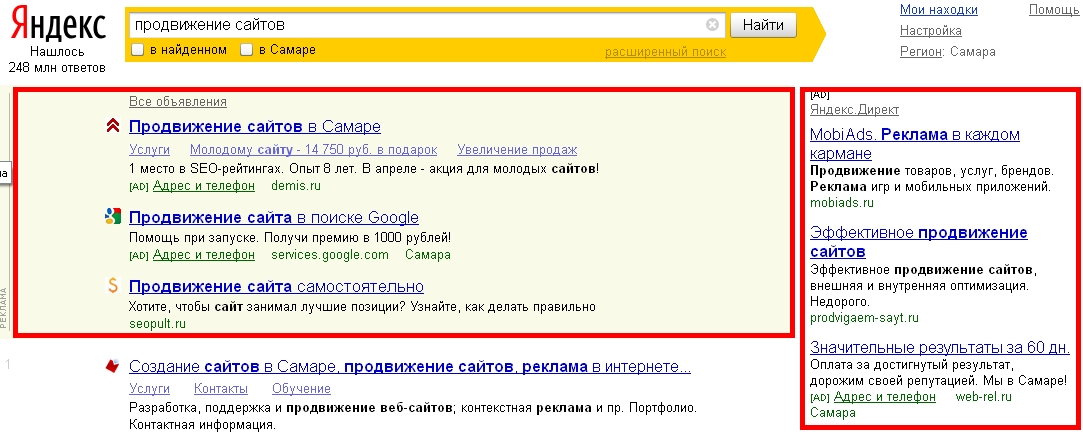1083x433 pixels.
Task: Open ad 'Продвижение сайта самостоятельно'
Action: [x=276, y=286]
